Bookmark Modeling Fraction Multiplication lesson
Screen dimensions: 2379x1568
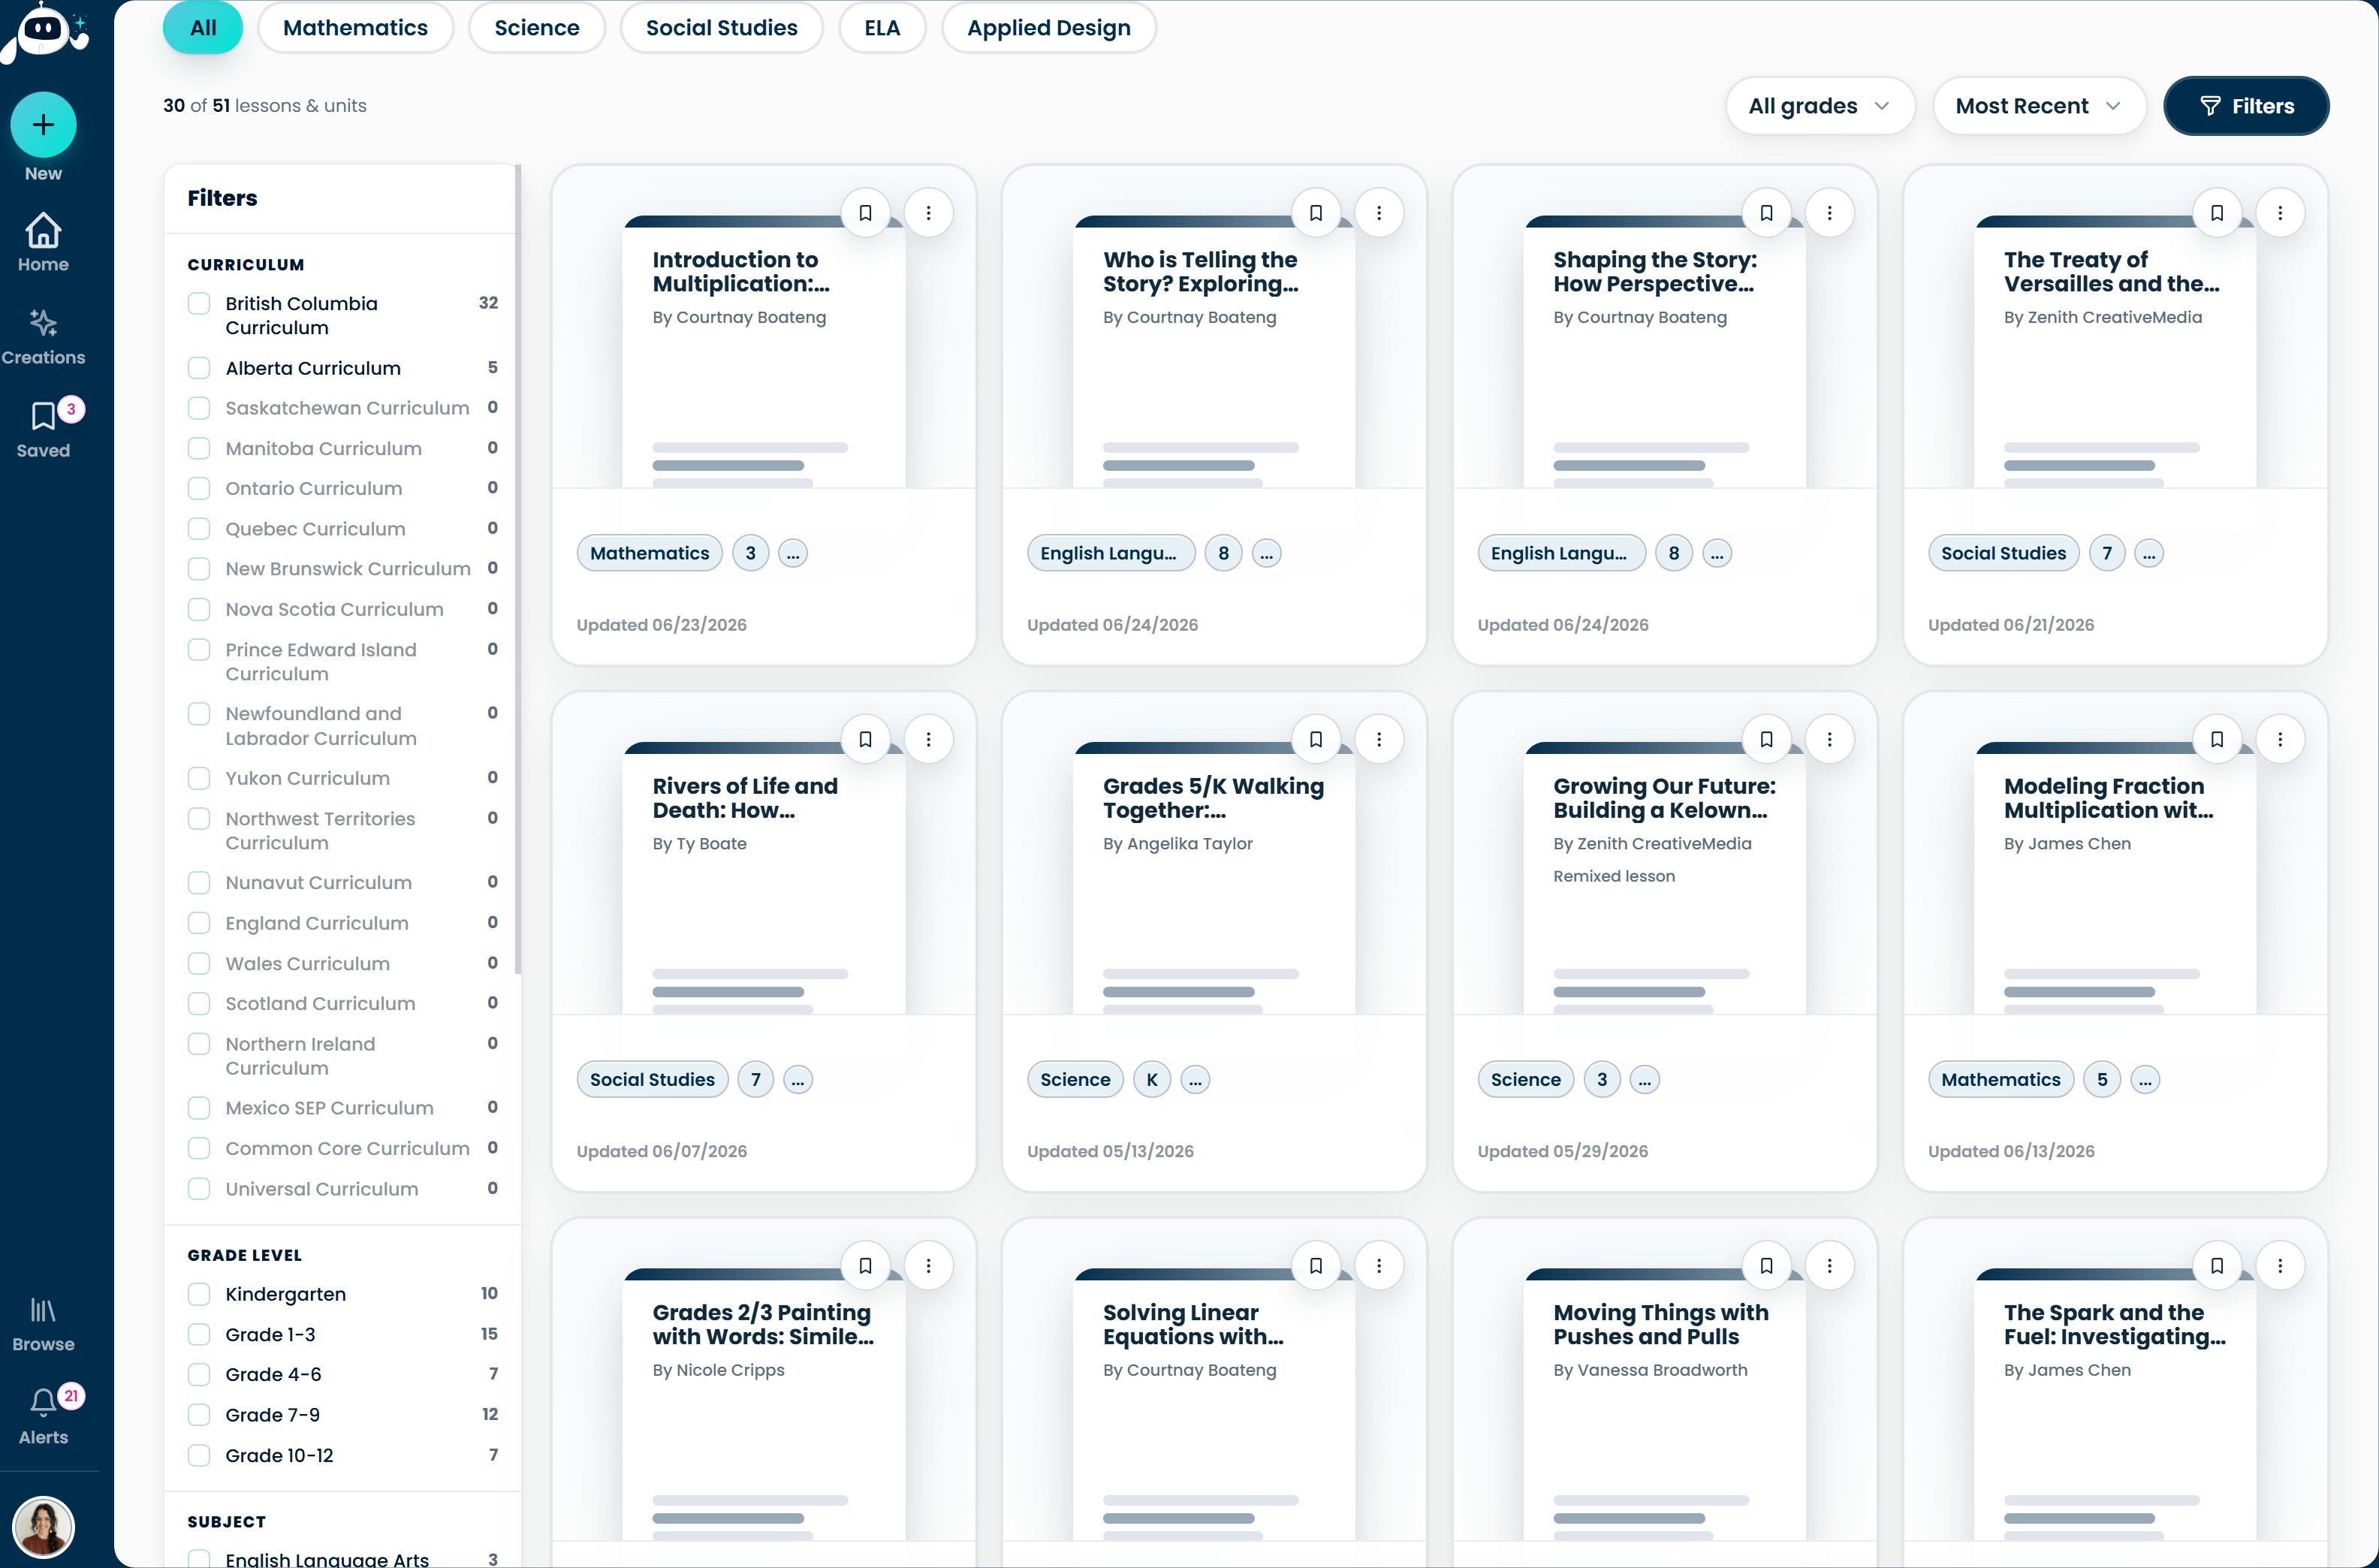click(x=2217, y=739)
